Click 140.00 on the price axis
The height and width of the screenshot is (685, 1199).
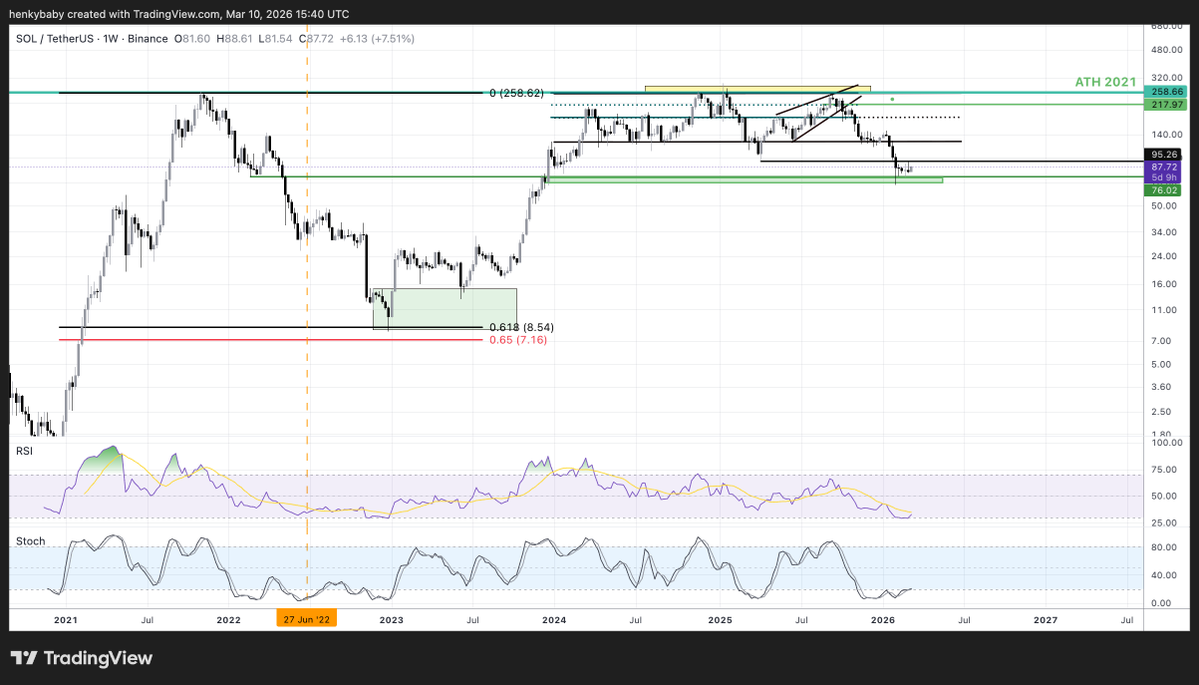point(1165,135)
